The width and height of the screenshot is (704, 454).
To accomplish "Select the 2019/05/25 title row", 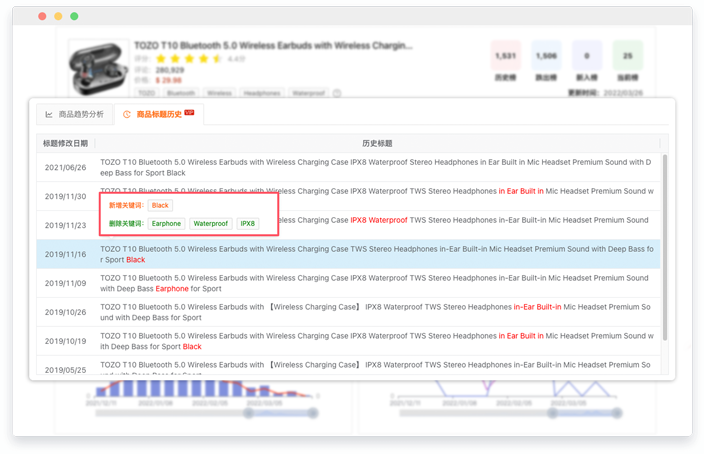I will [348, 366].
